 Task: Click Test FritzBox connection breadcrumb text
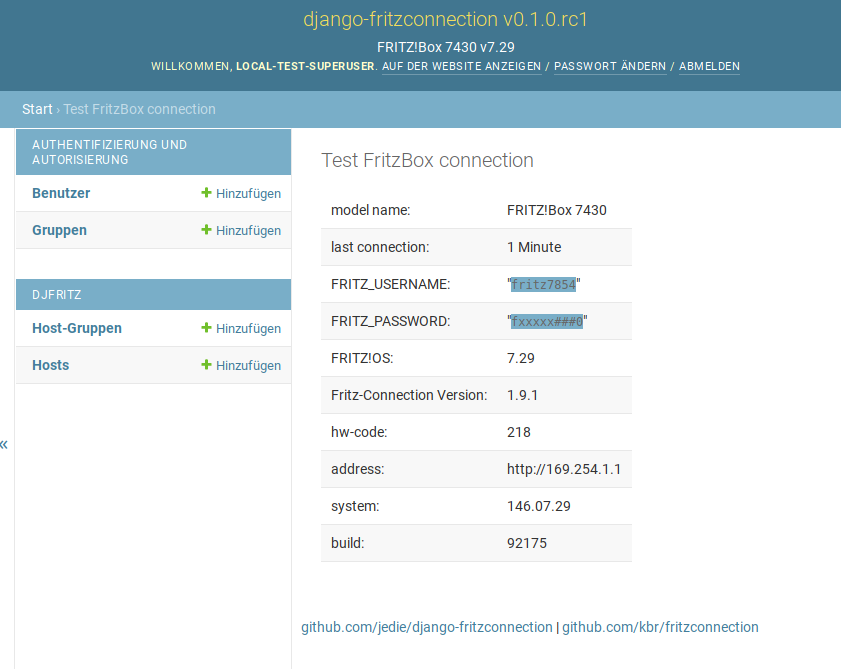(139, 109)
